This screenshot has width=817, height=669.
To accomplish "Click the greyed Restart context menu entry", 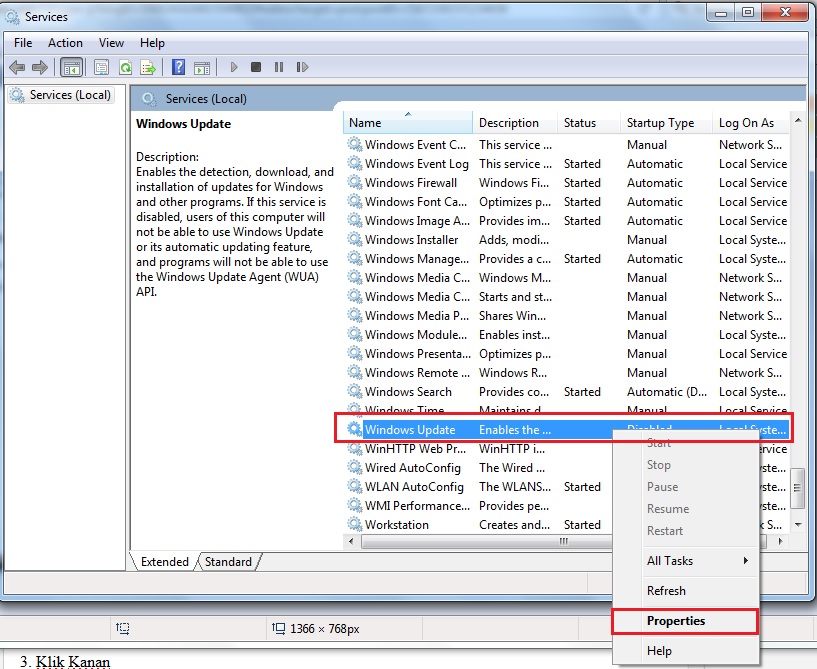I will point(685,530).
